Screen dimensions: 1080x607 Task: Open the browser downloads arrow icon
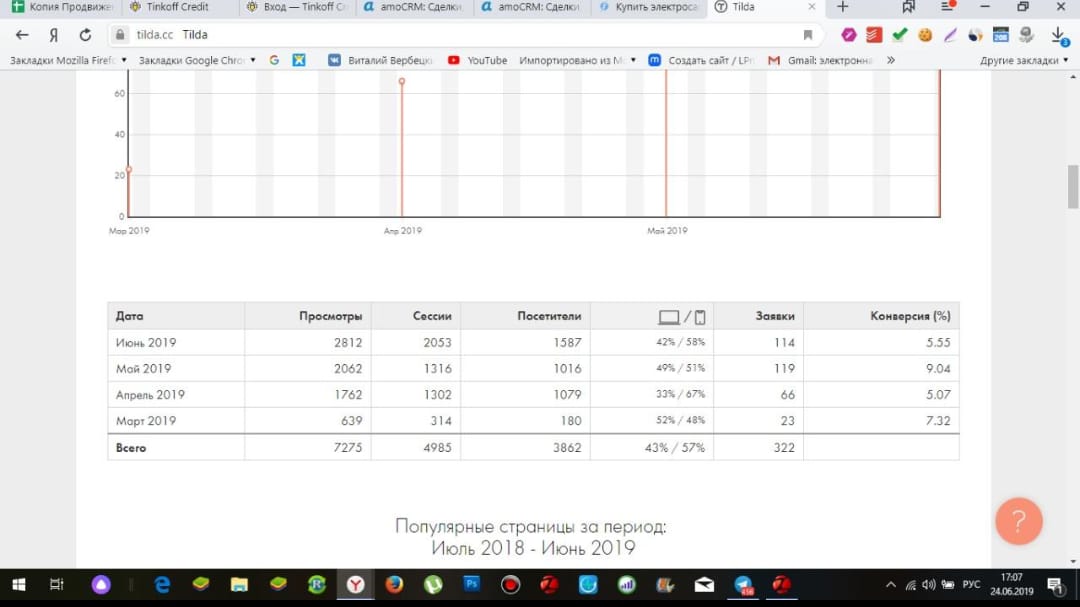coord(1058,35)
